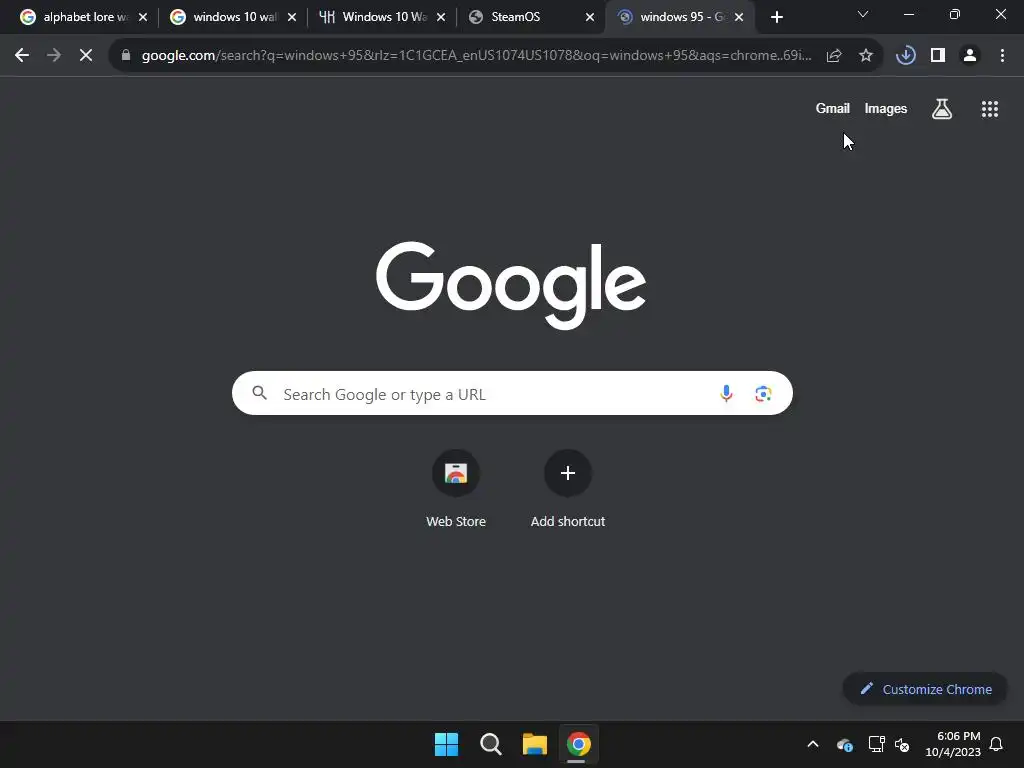Open Chrome three-dot menu

[1002, 56]
